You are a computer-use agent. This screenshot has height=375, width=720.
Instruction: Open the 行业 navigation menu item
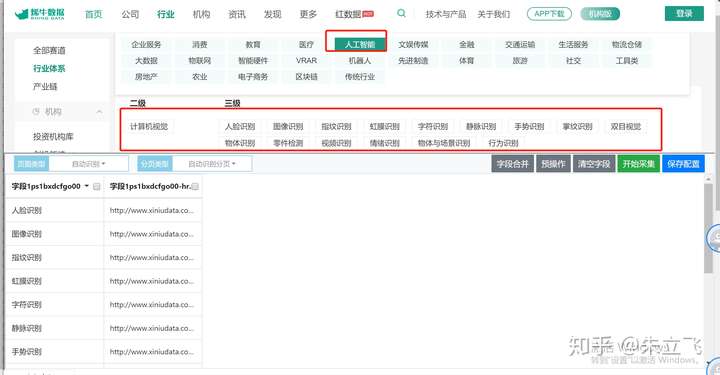[166, 14]
